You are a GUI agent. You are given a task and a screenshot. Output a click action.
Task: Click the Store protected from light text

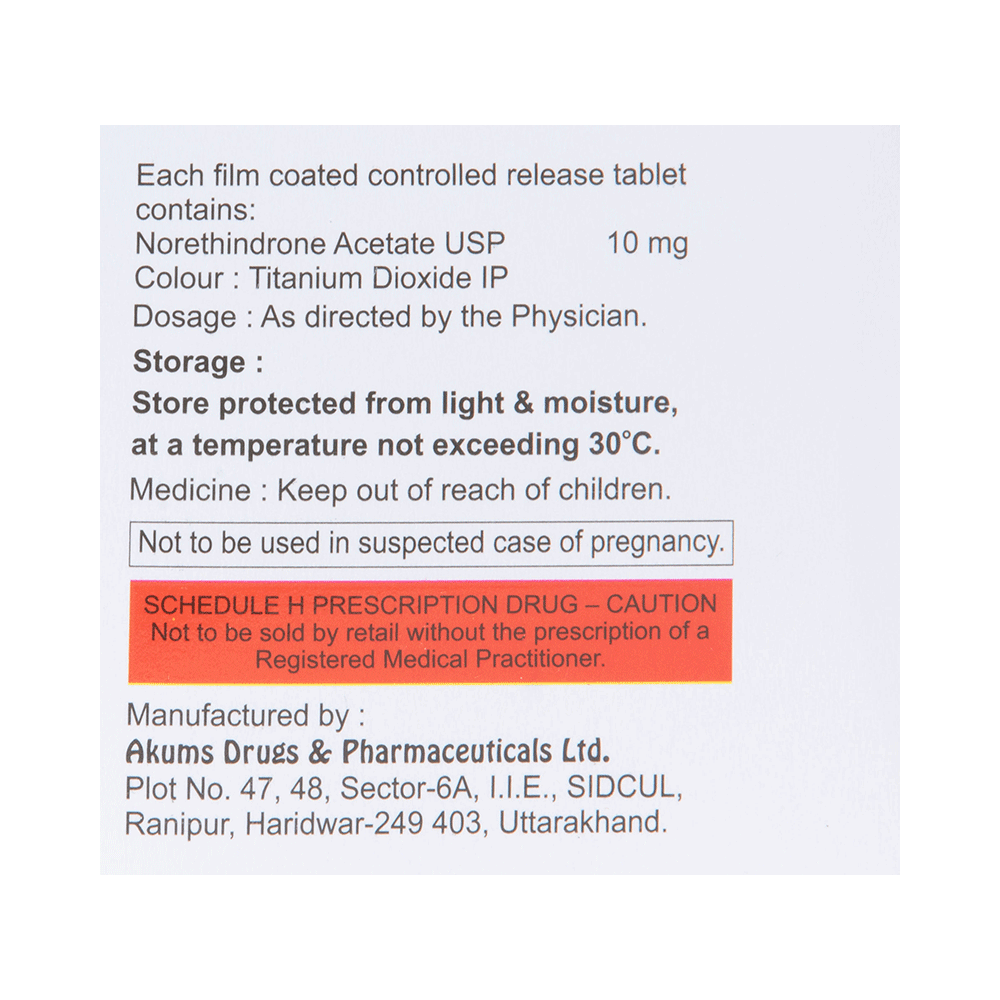[x=405, y=403]
